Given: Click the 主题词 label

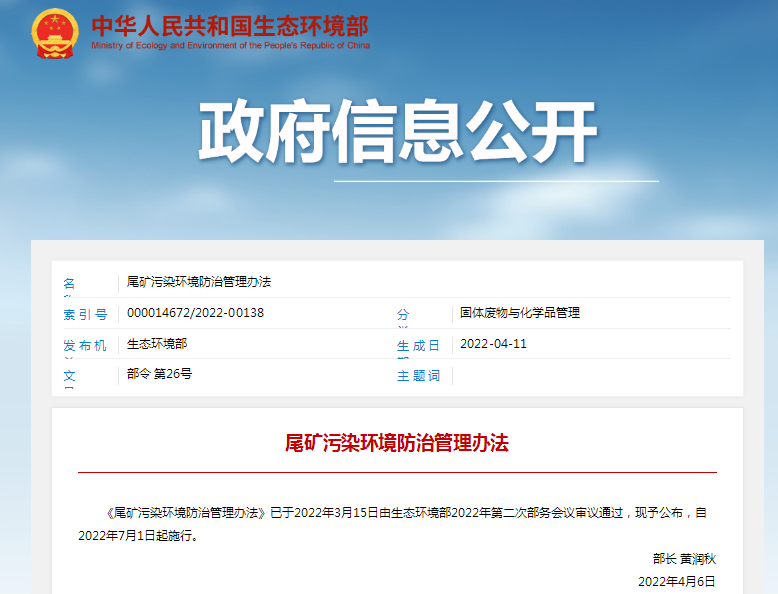Looking at the screenshot, I should 418,376.
